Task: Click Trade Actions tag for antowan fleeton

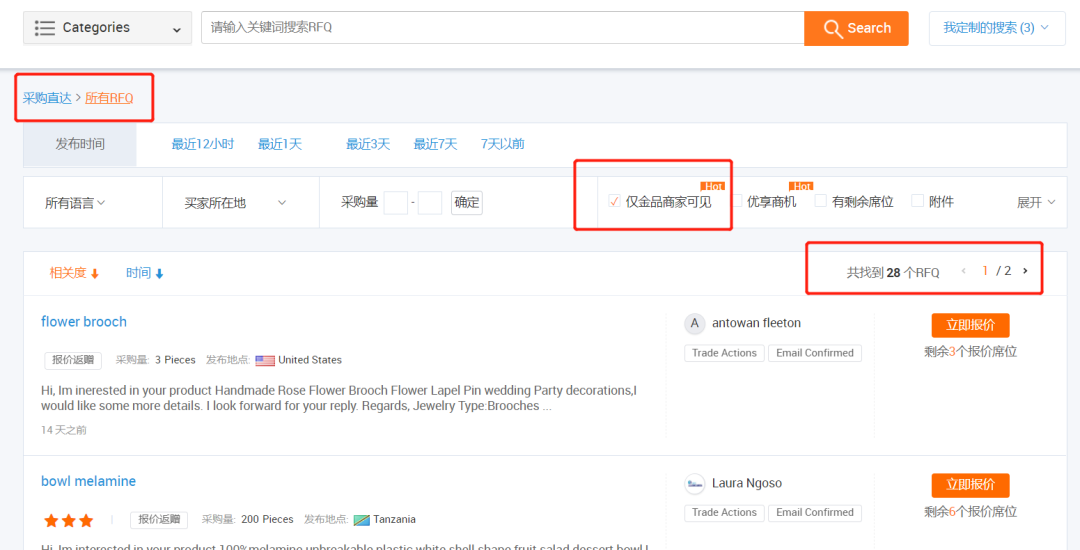Action: (x=724, y=353)
